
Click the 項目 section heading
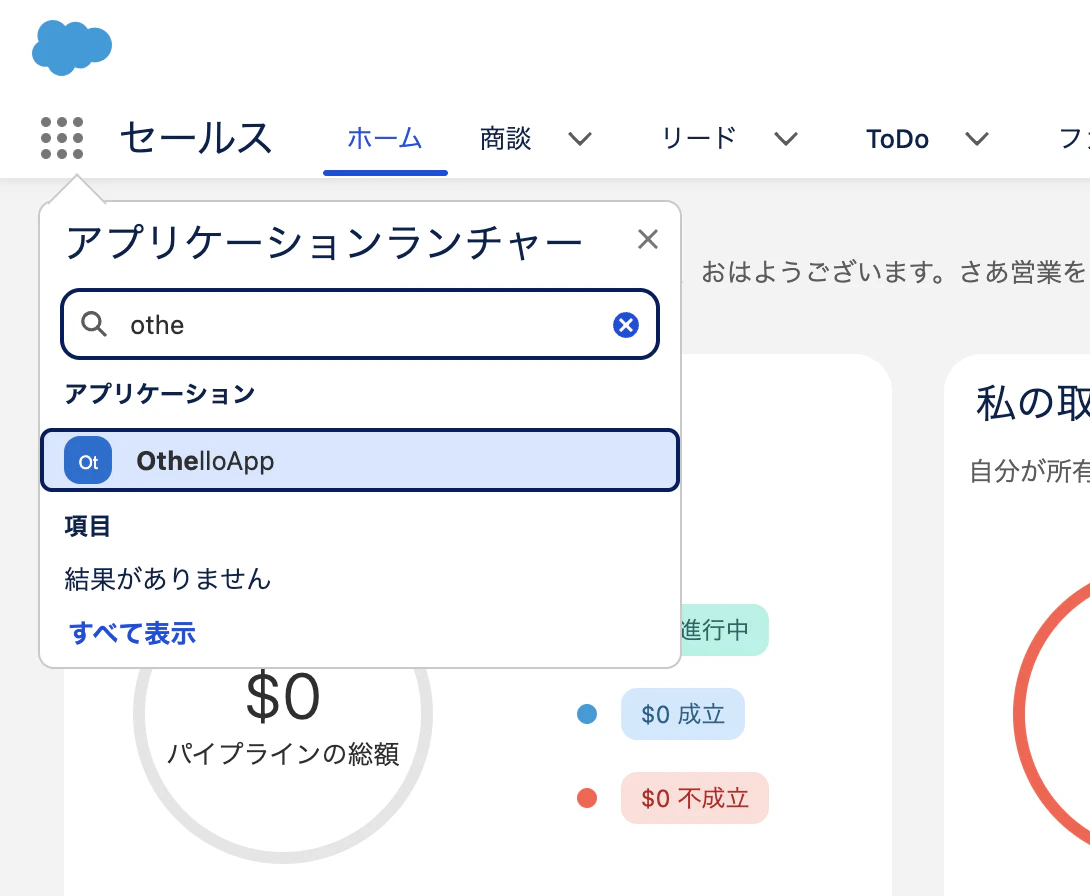87,526
